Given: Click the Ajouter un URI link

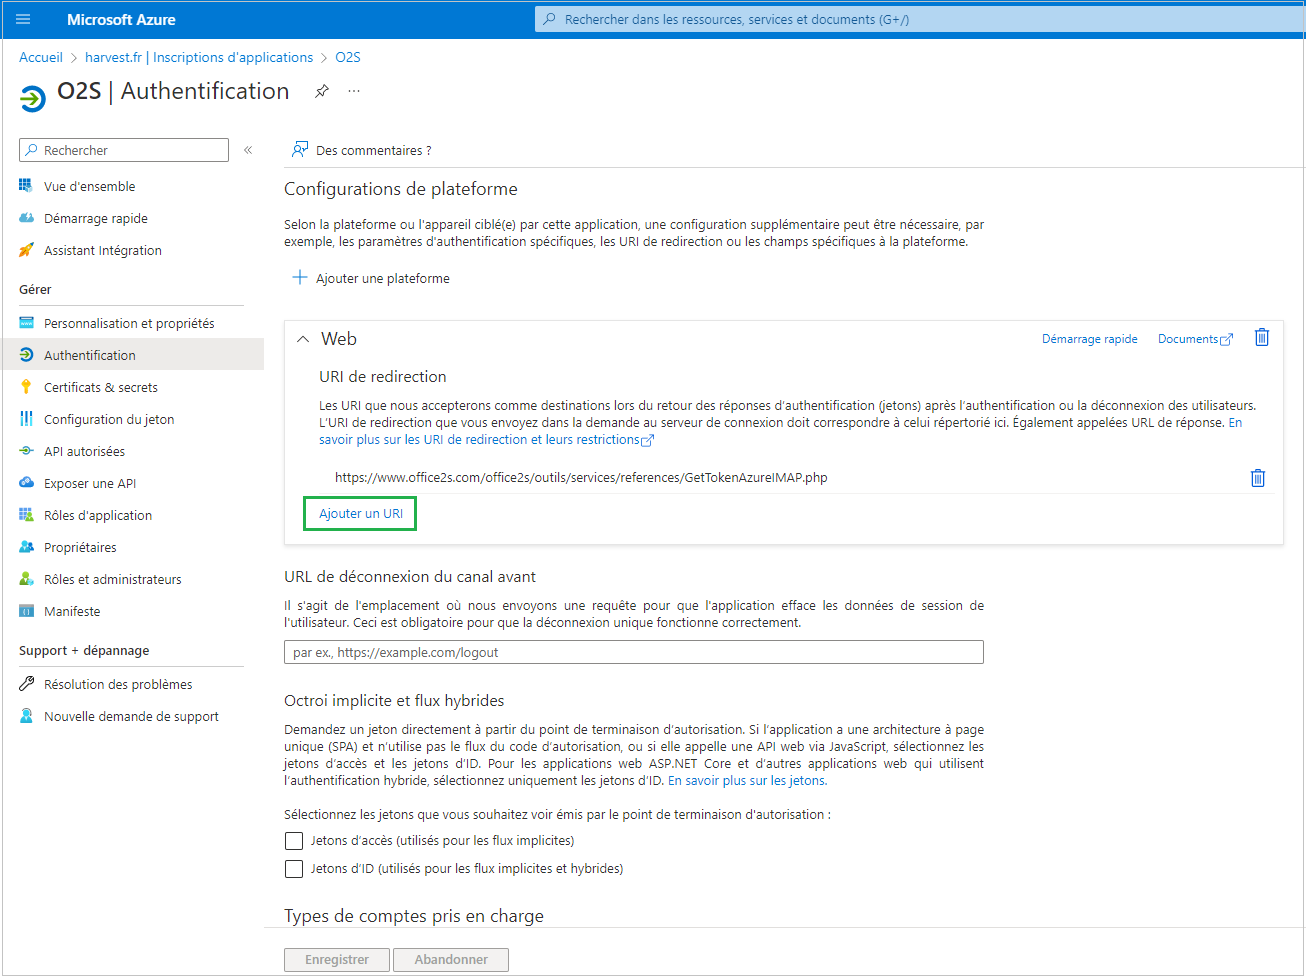Looking at the screenshot, I should point(361,514).
